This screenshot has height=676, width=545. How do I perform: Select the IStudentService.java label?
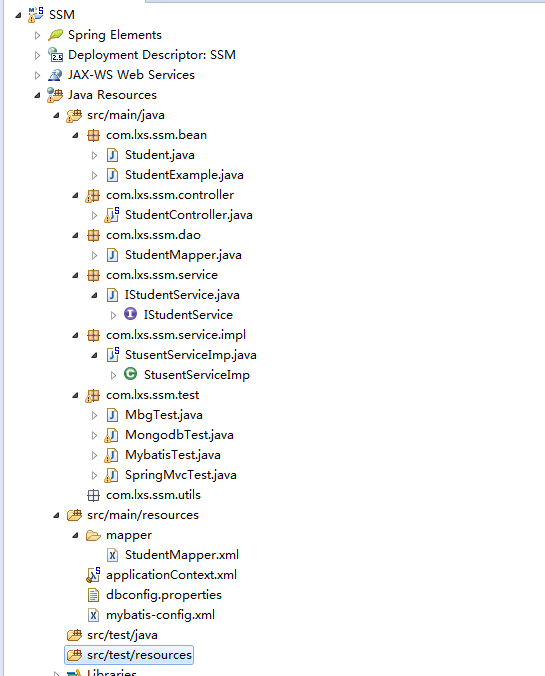click(x=182, y=295)
